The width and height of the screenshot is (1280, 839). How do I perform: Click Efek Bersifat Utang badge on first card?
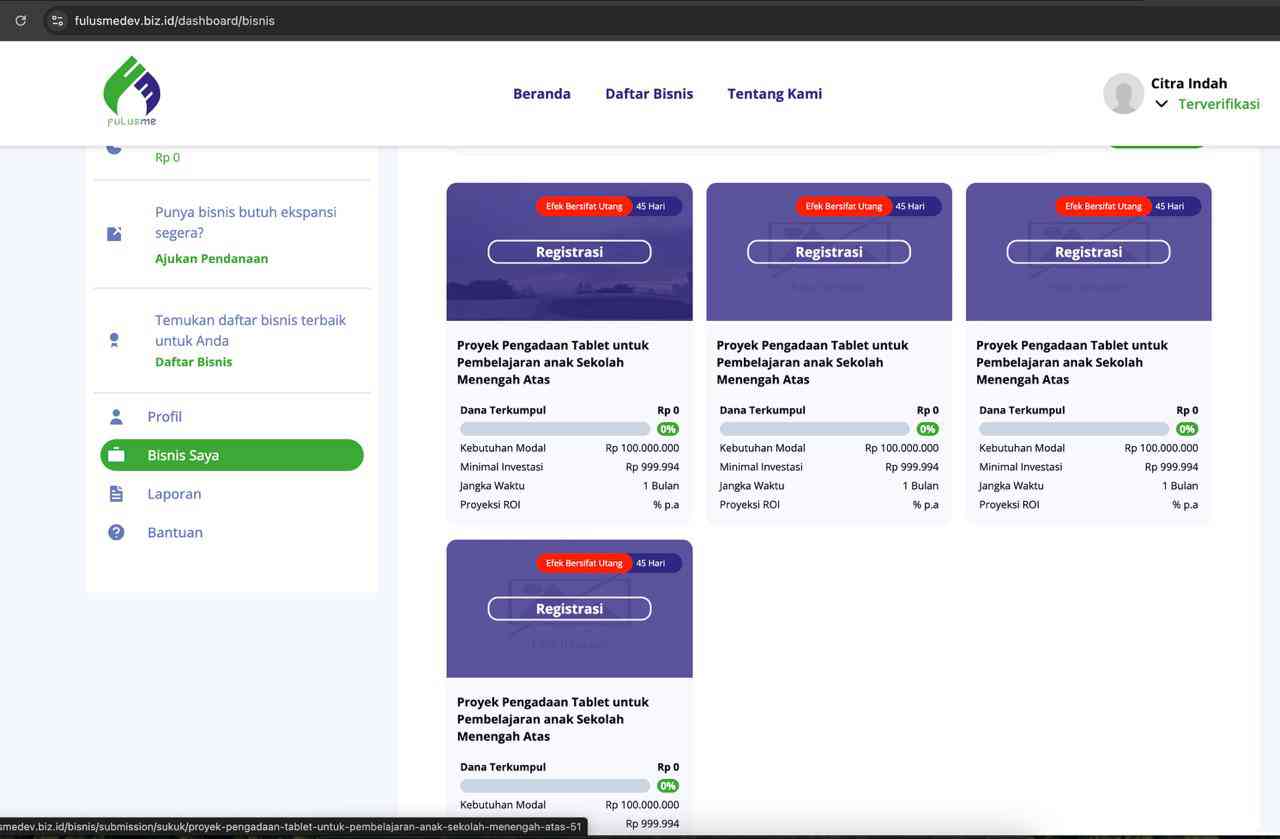(x=584, y=206)
